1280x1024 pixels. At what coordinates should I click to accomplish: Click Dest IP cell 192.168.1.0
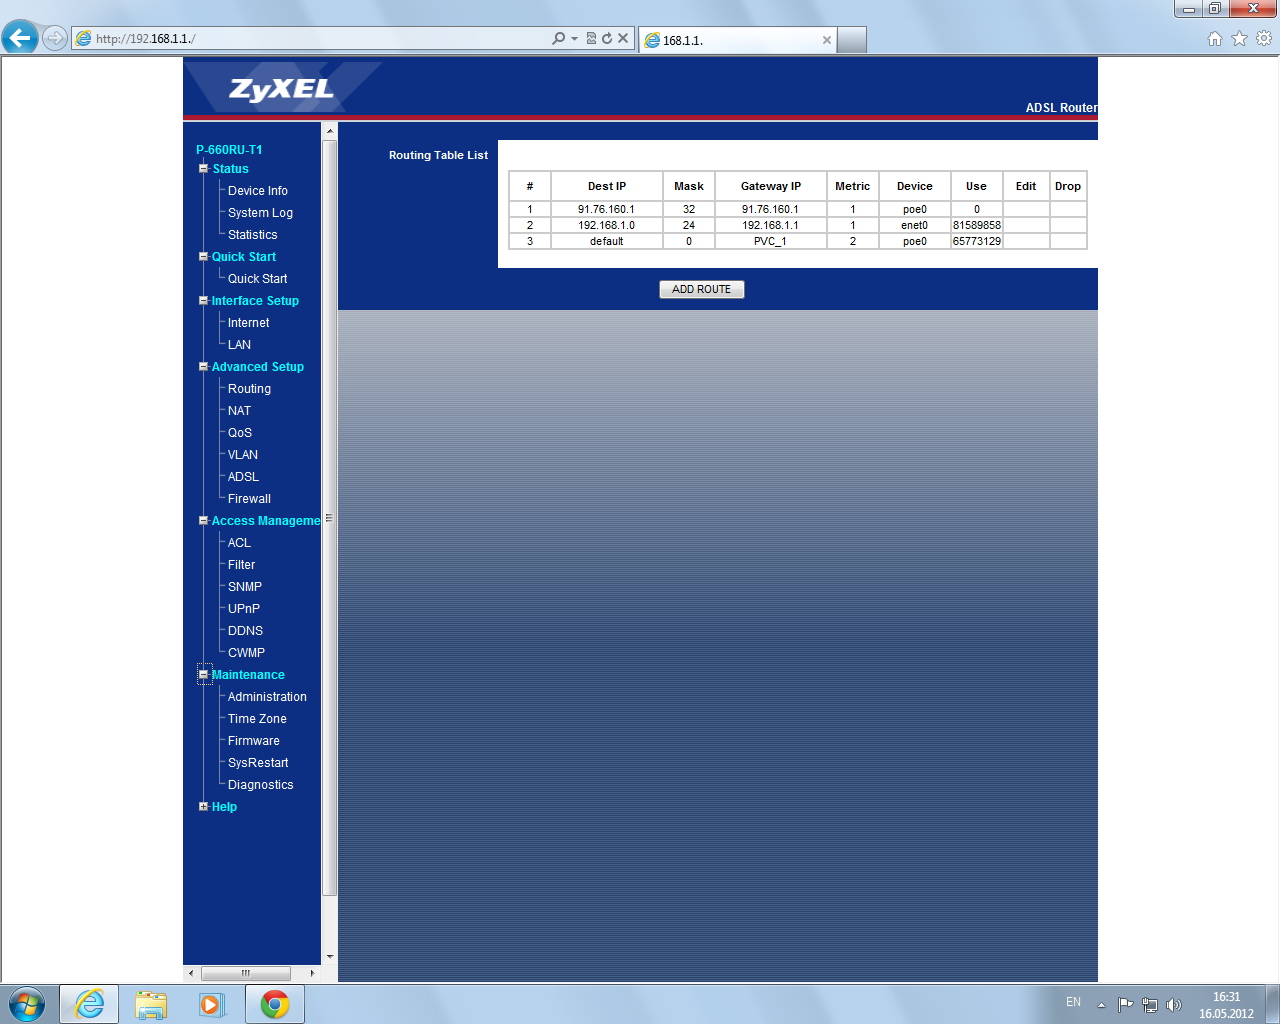606,225
